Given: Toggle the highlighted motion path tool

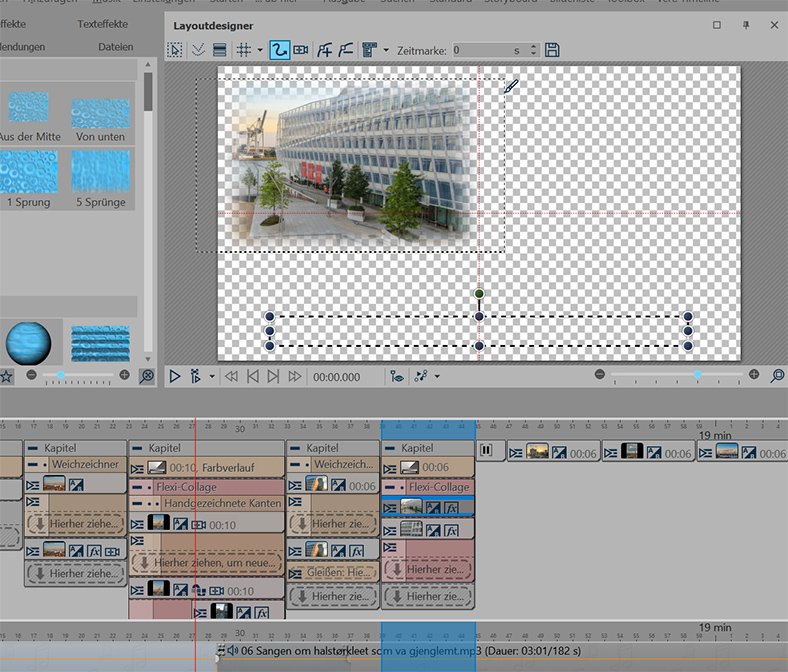Looking at the screenshot, I should (x=279, y=49).
